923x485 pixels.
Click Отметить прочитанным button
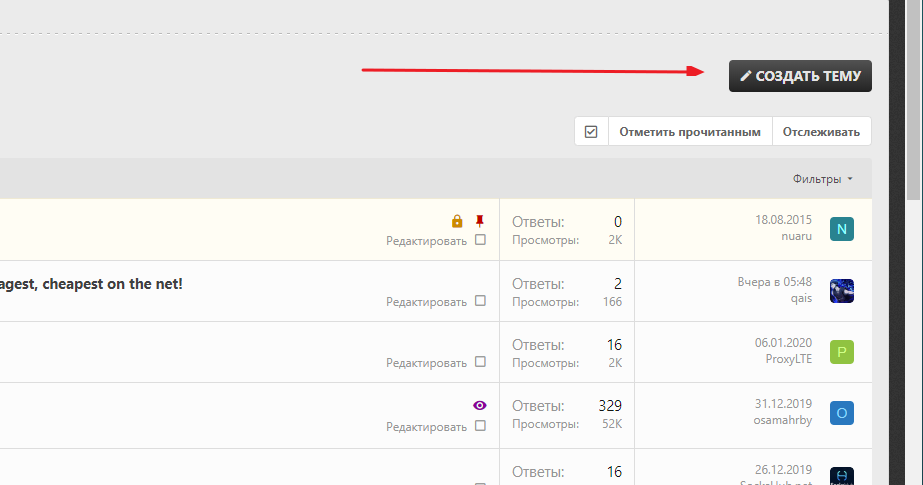coord(690,132)
